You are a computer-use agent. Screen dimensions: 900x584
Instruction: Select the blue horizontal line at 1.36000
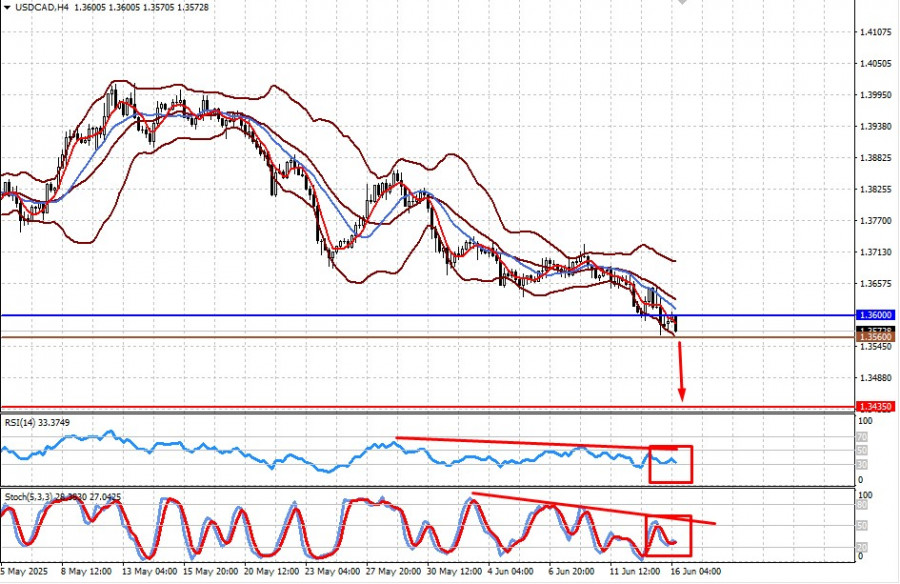tap(428, 315)
